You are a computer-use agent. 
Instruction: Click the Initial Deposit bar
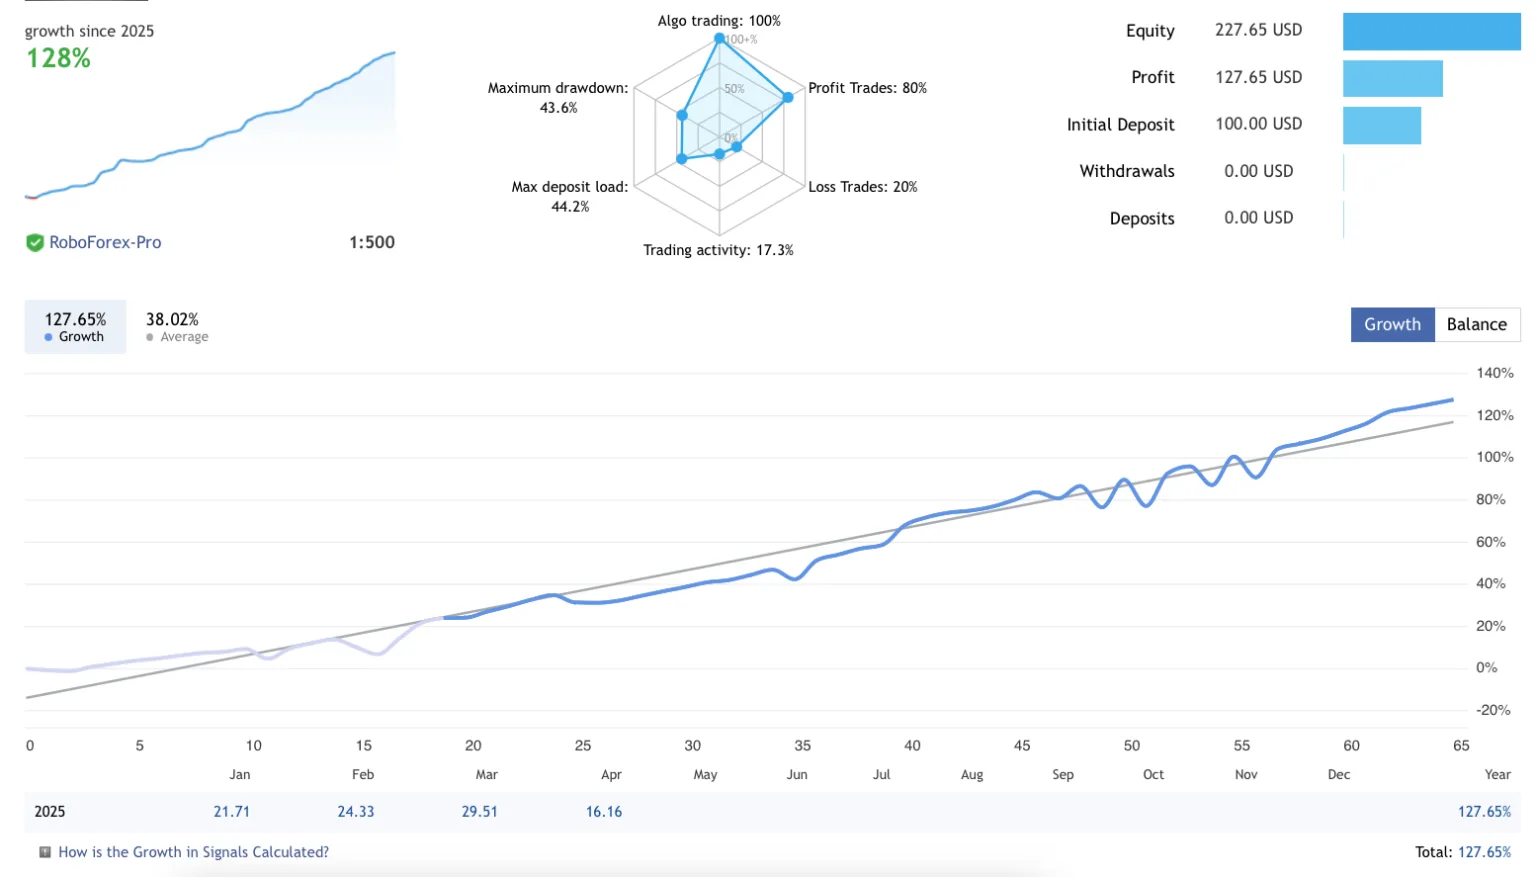click(1381, 125)
